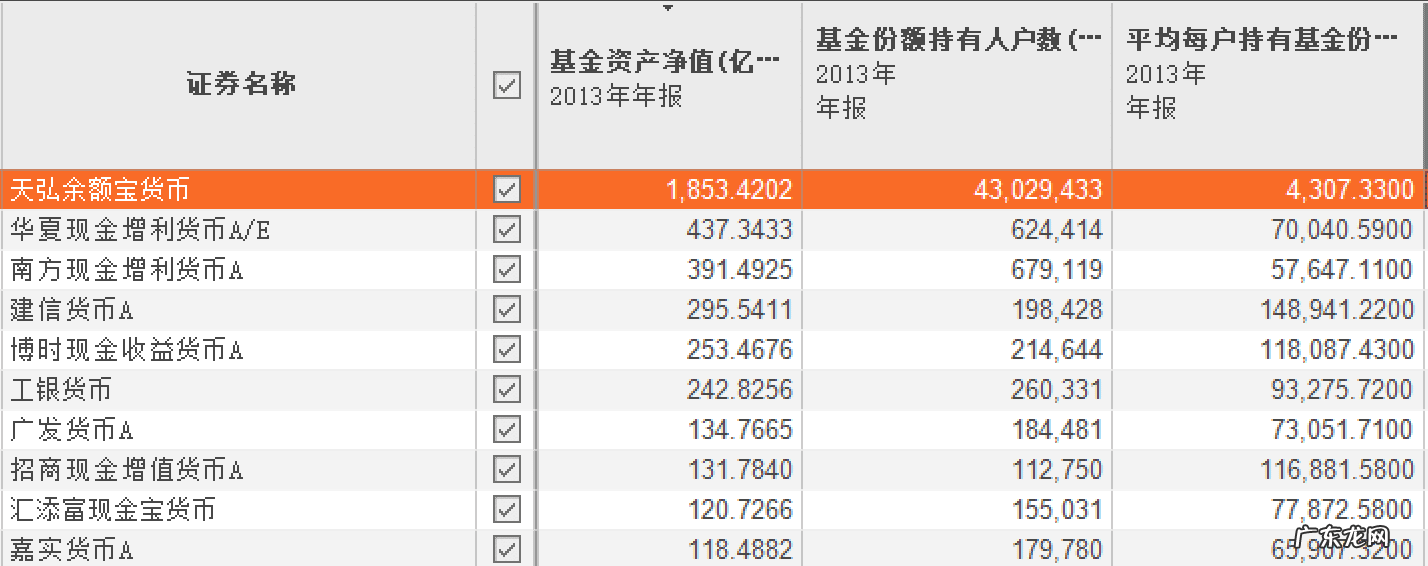1428x566 pixels.
Task: Uncheck the 华夏现金增利货币A/E row checkbox
Action: pyautogui.click(x=507, y=230)
